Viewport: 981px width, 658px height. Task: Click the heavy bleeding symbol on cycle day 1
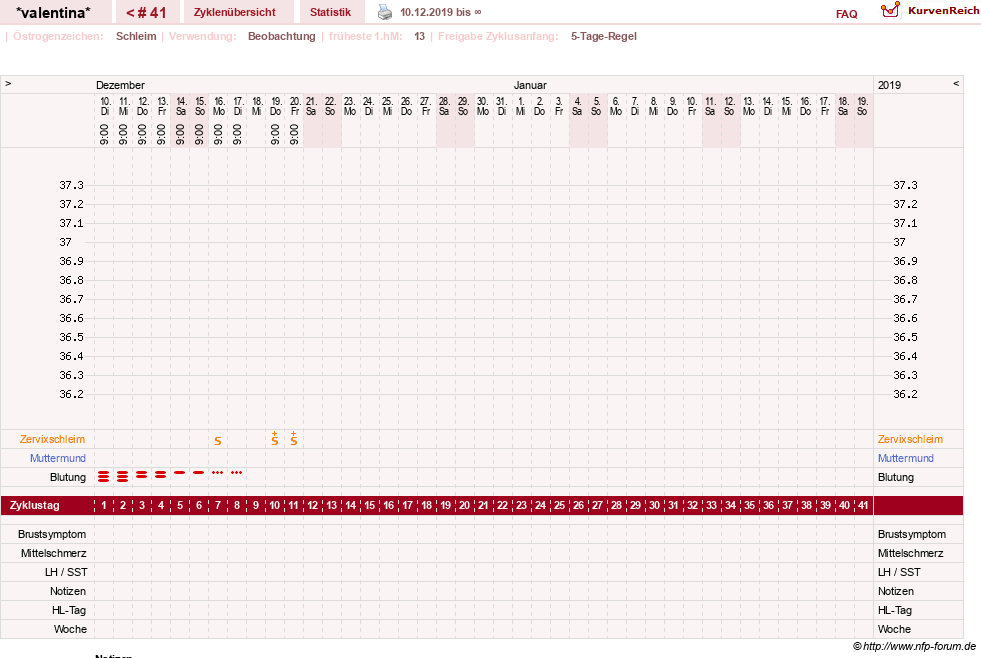[x=104, y=477]
